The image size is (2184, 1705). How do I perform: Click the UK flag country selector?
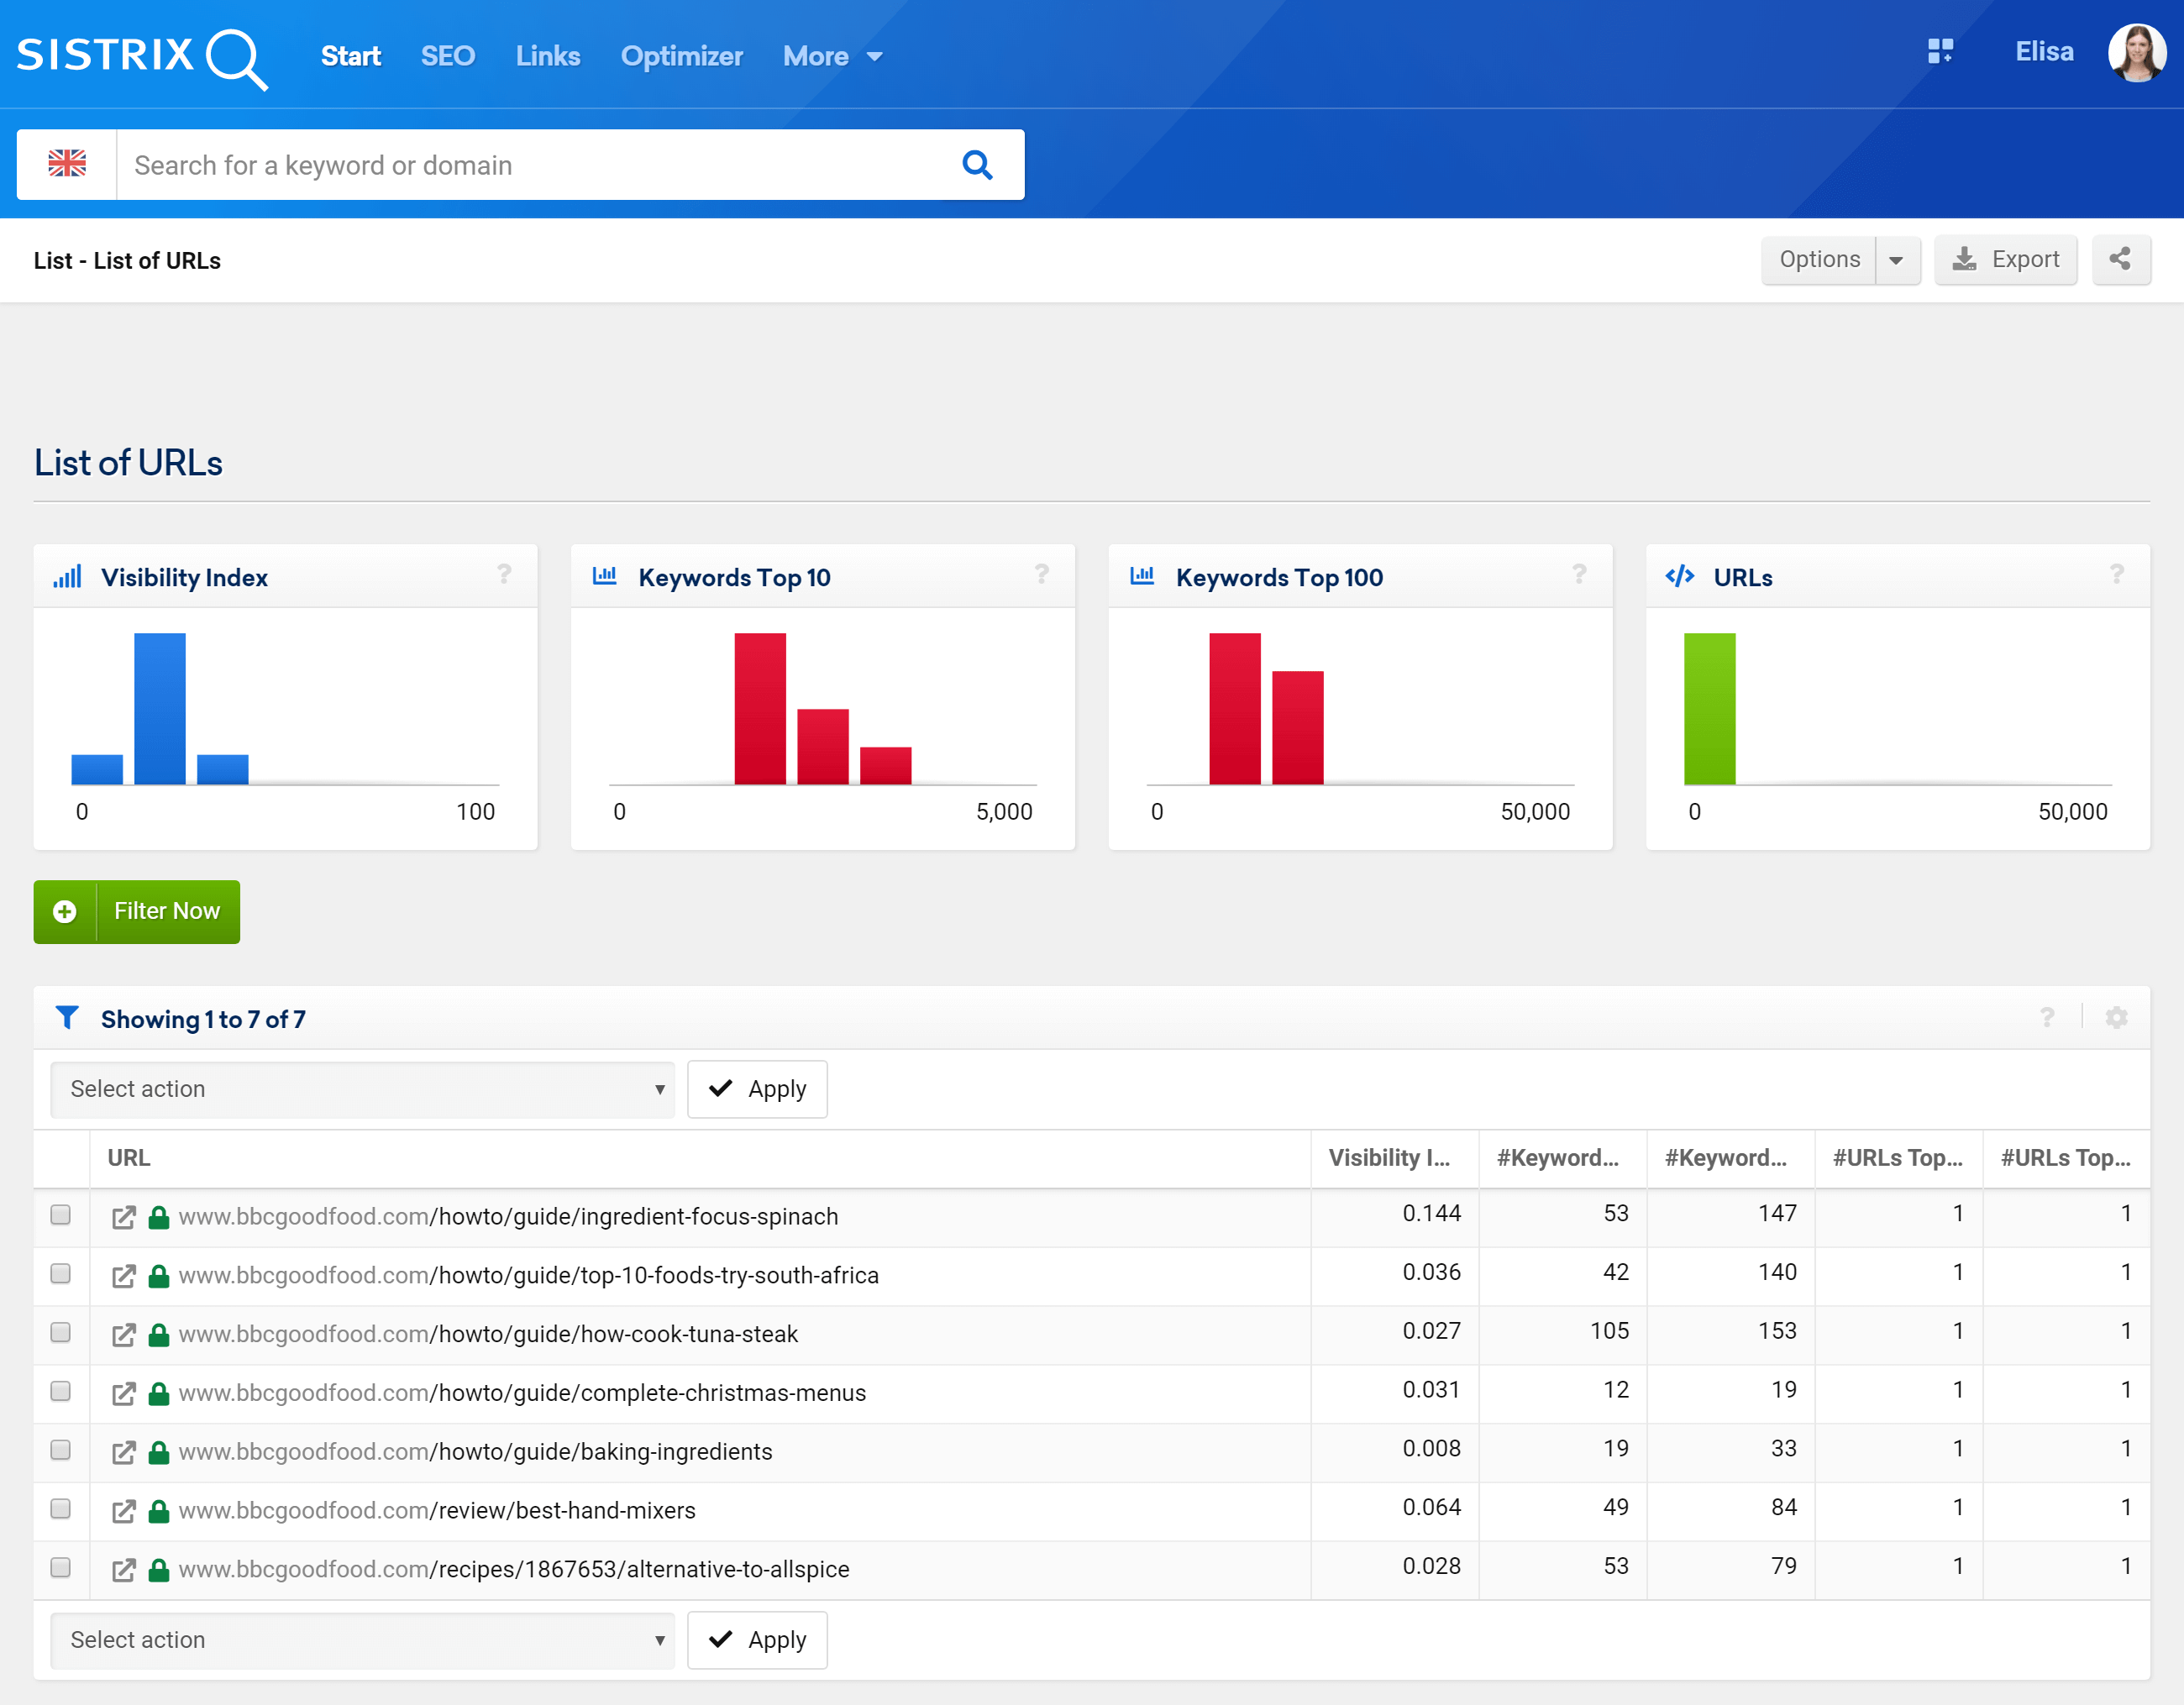[67, 164]
